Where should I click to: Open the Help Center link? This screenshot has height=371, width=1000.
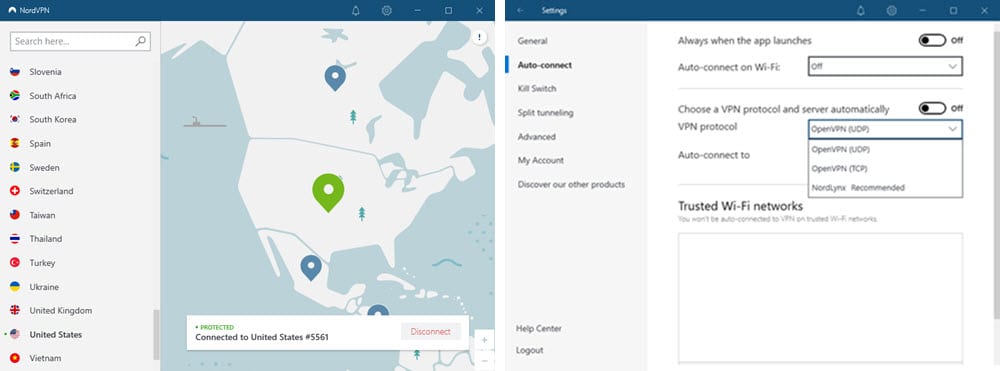[x=539, y=329]
